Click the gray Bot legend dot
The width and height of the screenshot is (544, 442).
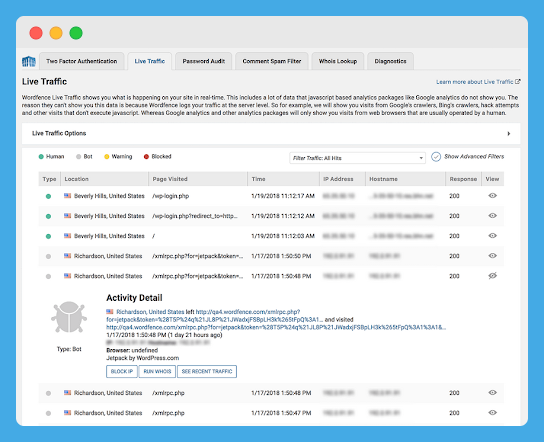(x=78, y=157)
